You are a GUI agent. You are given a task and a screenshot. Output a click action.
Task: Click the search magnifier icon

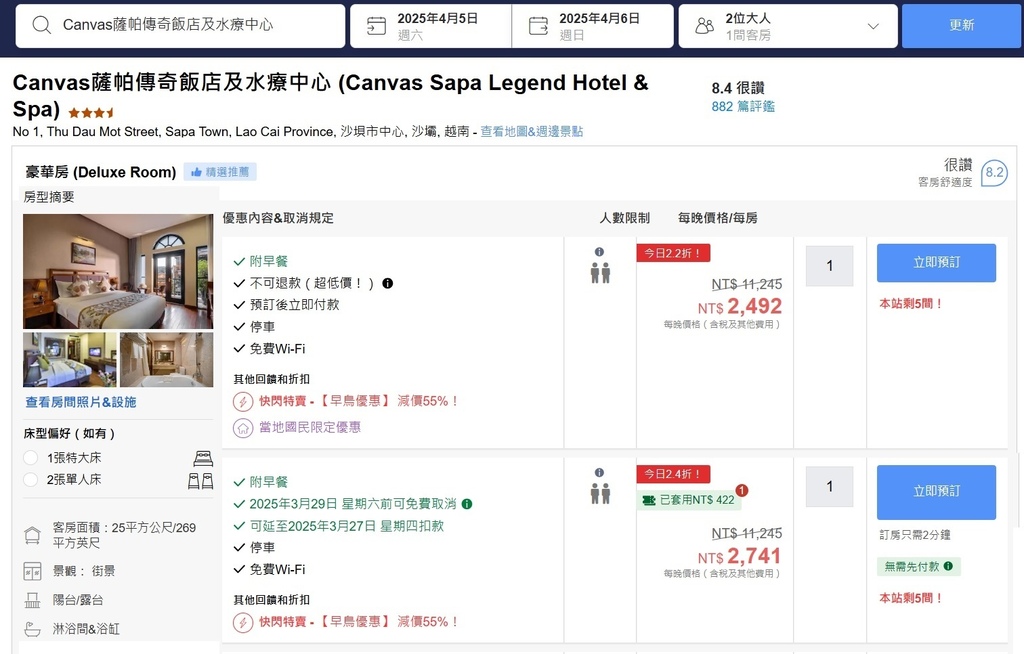41,25
